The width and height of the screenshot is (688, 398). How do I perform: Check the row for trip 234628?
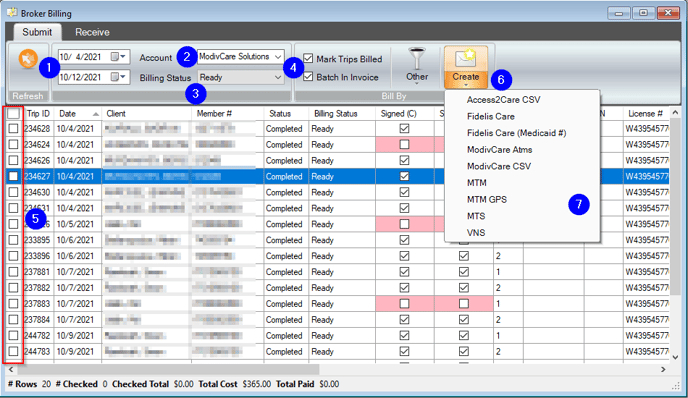(14, 129)
